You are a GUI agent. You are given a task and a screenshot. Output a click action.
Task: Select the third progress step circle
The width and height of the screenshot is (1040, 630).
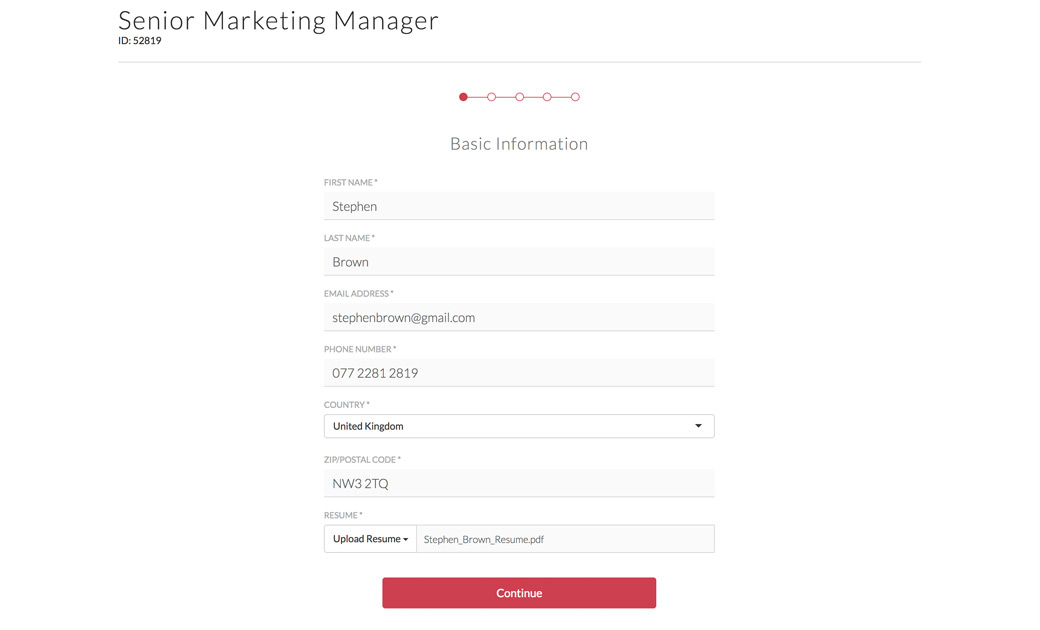(x=519, y=97)
